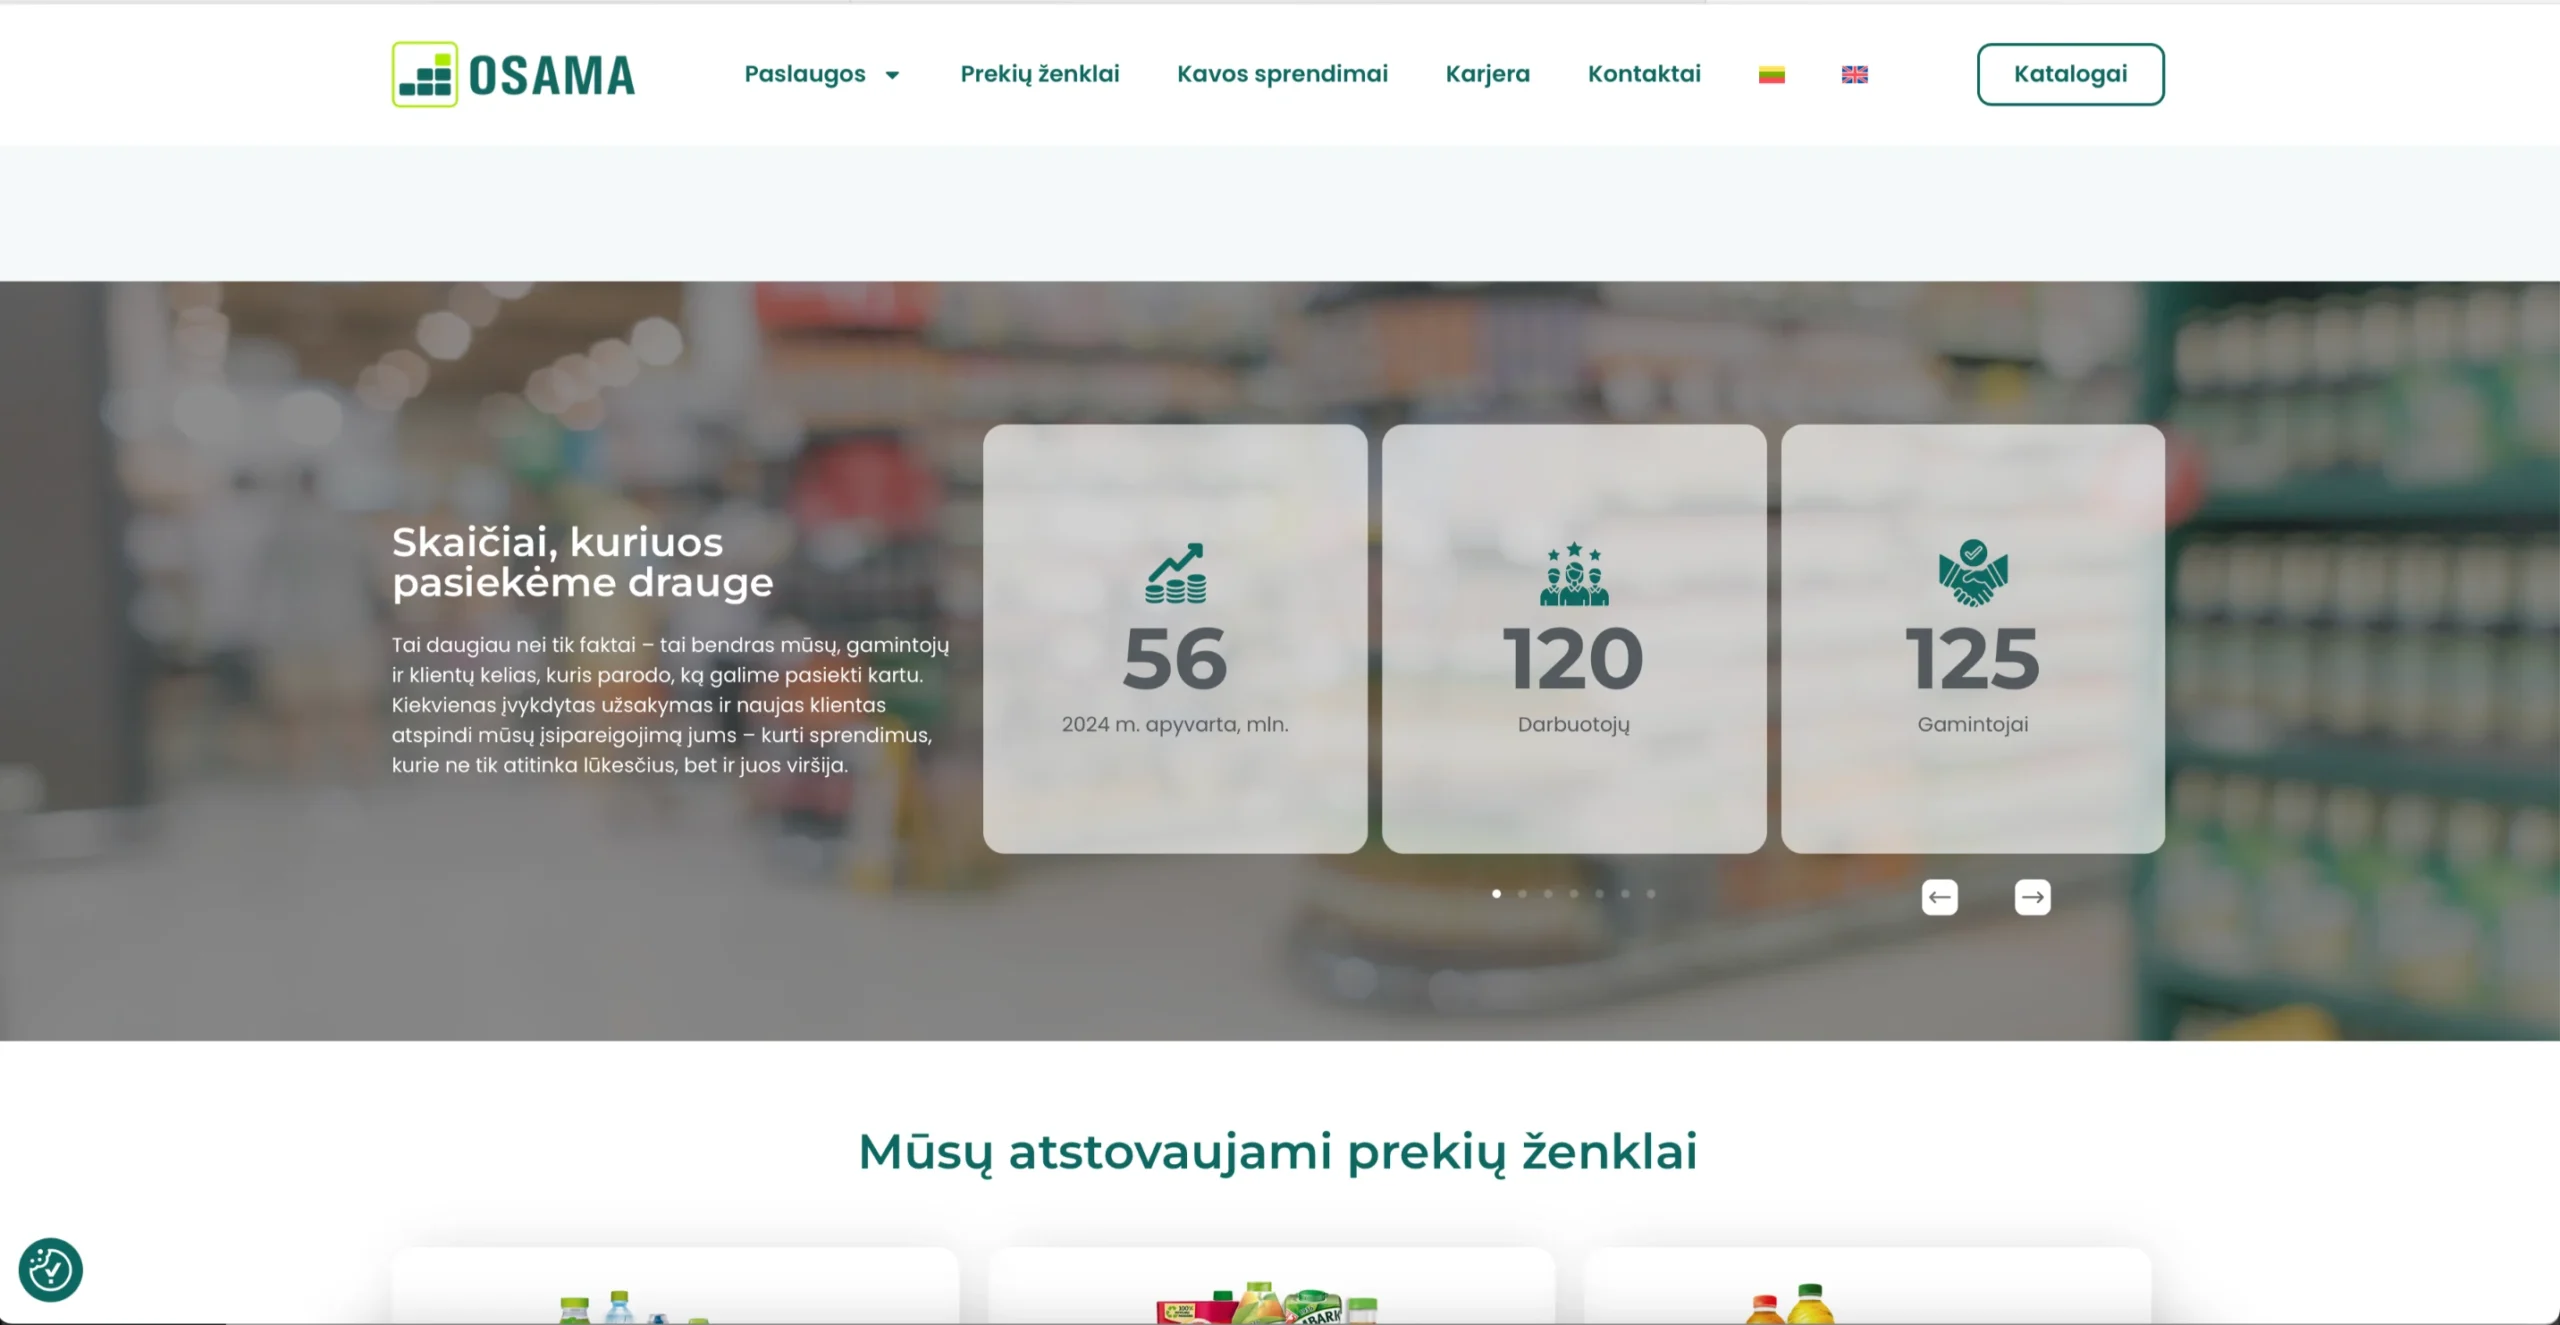The image size is (2560, 1325).
Task: Go to Prekių ženklai page
Action: tap(1039, 74)
